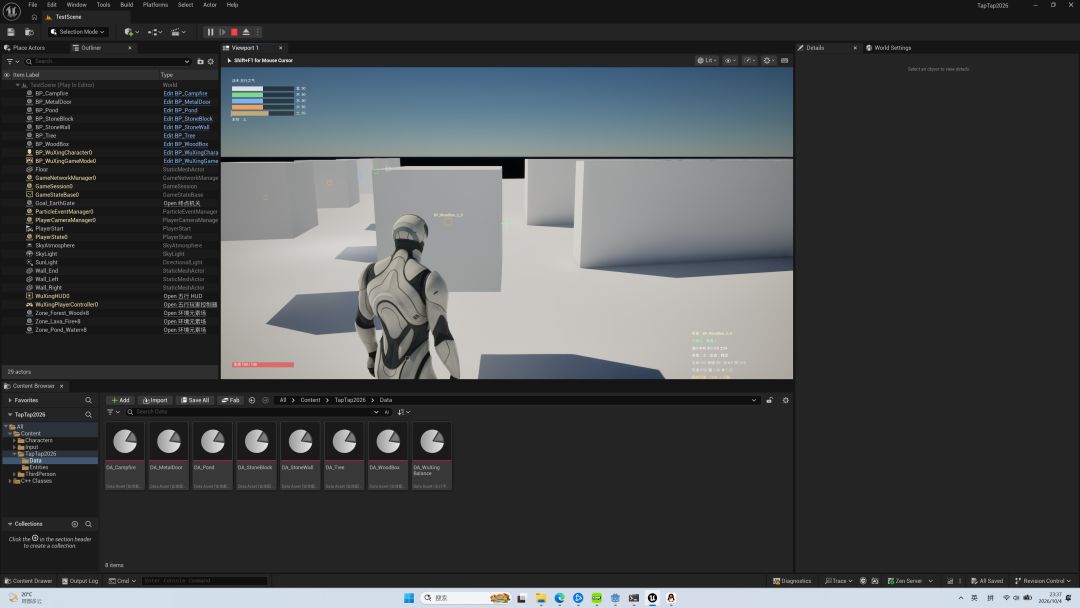Stop the play-in-editor session with red button
Image resolution: width=1080 pixels, height=608 pixels.
click(234, 32)
